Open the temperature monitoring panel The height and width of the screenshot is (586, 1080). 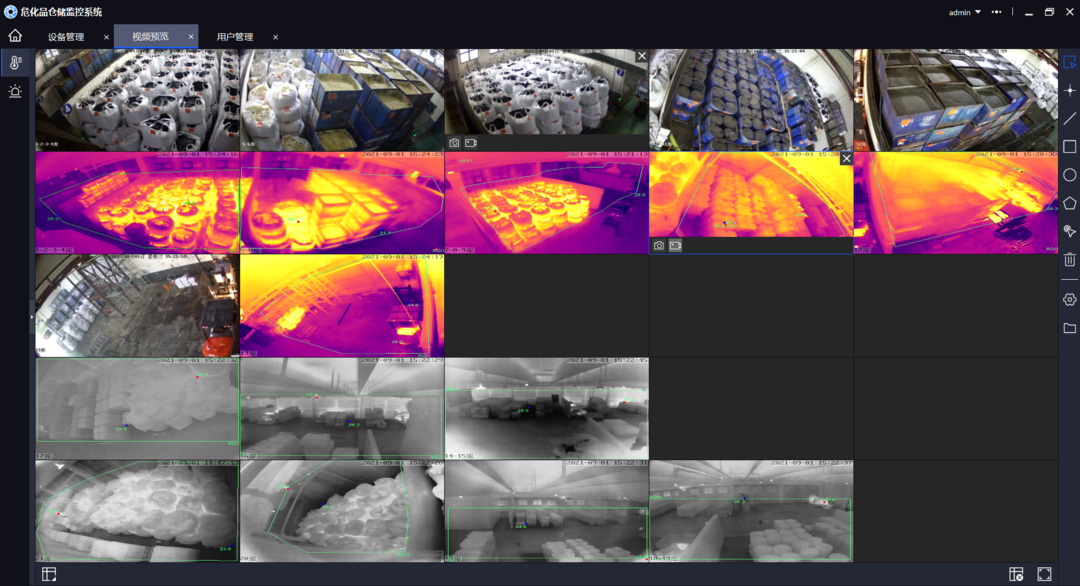point(14,61)
